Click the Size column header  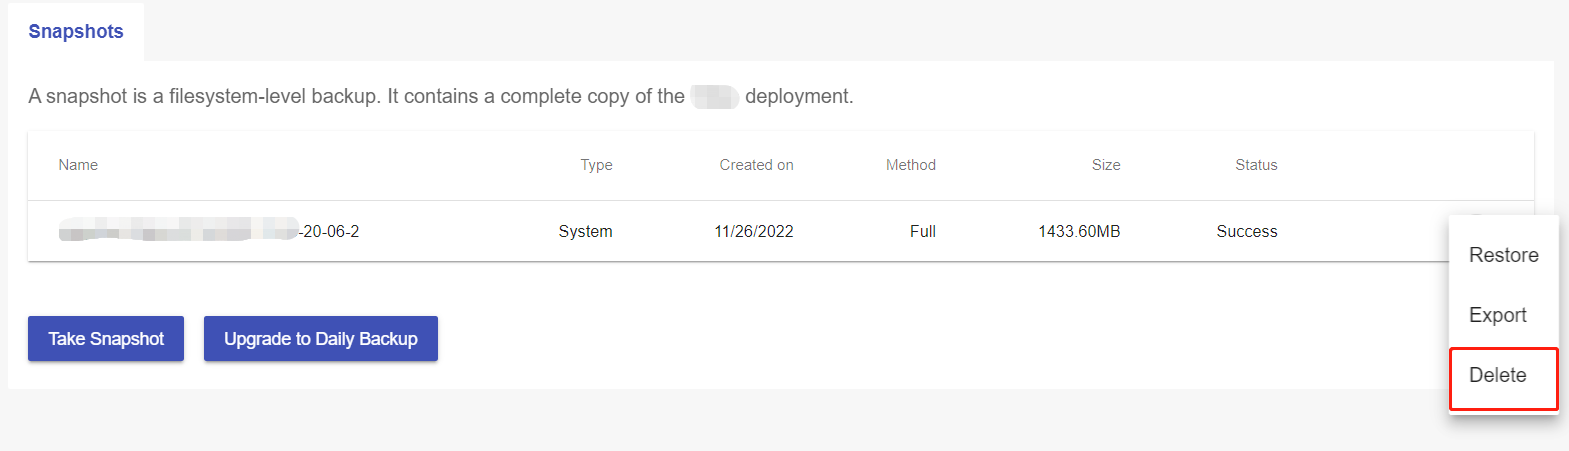tap(1105, 165)
